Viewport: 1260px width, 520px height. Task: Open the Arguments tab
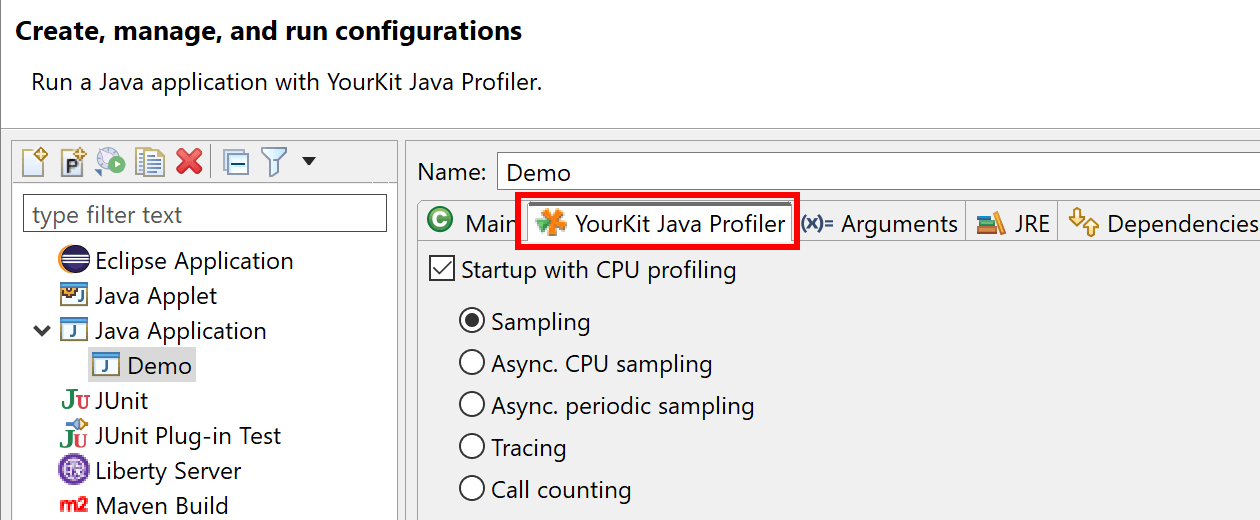[x=880, y=223]
